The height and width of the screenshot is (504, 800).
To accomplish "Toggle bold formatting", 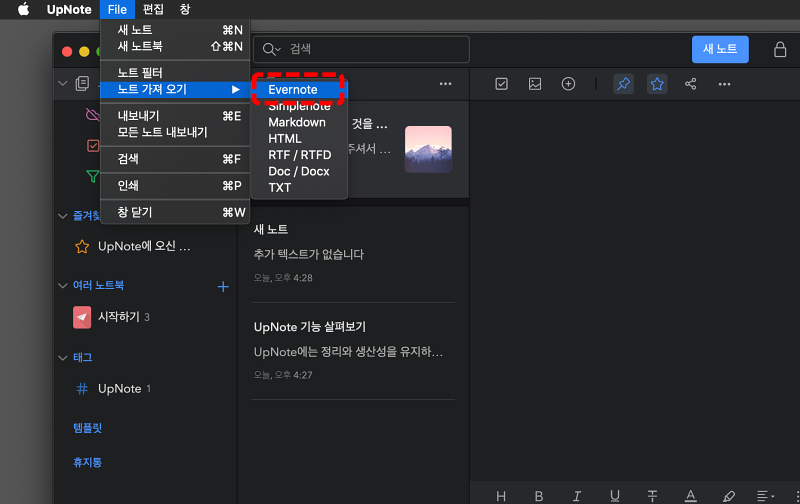I will coord(539,496).
